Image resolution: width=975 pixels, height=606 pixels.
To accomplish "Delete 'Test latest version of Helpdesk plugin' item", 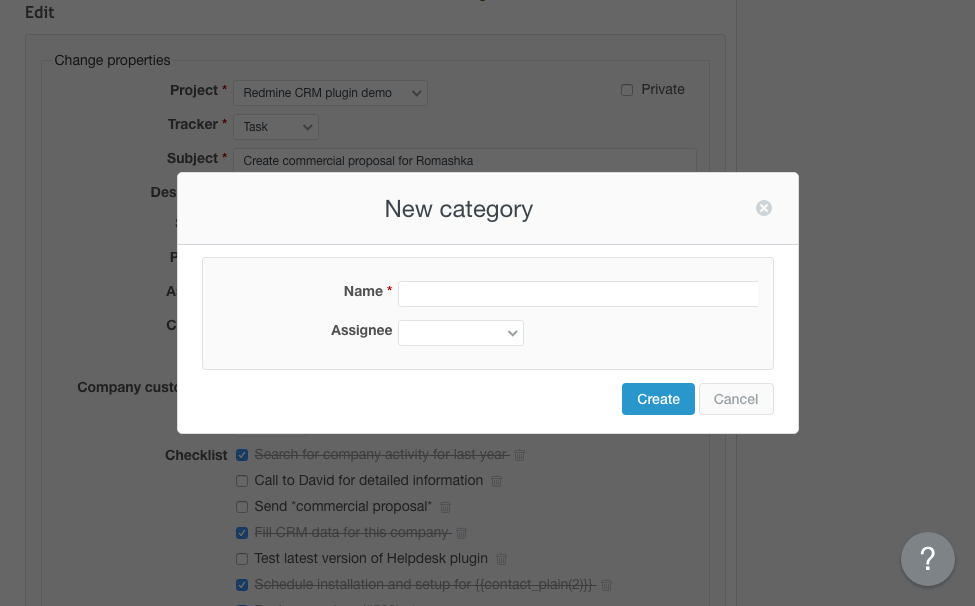I will (x=502, y=559).
